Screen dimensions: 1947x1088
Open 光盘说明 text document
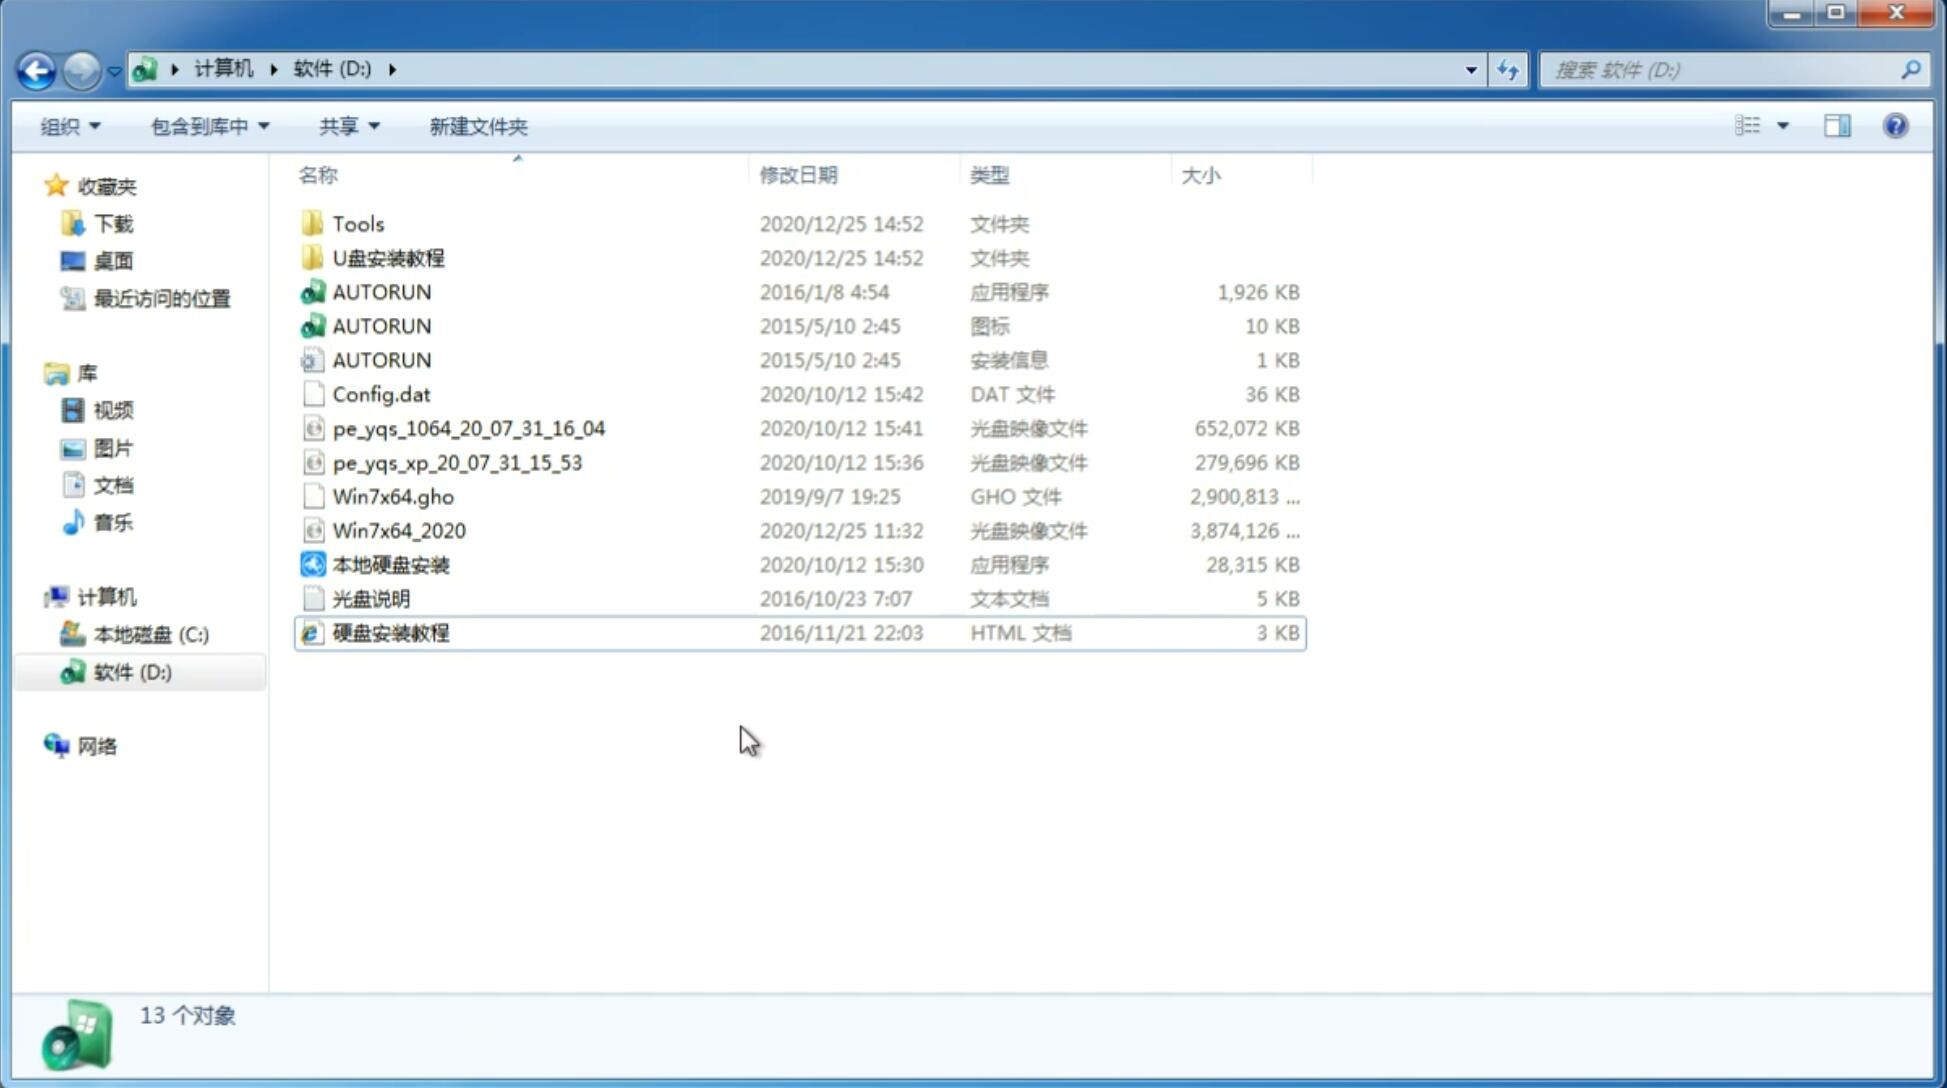[x=370, y=597]
